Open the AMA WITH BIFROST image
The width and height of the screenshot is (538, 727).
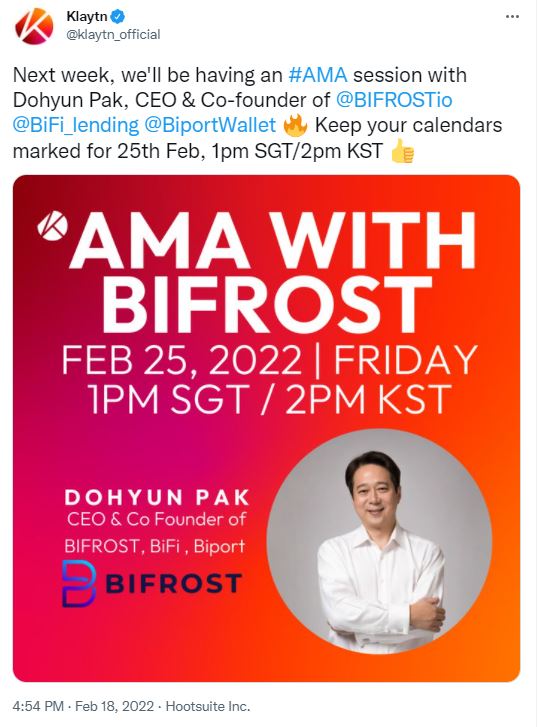266,428
